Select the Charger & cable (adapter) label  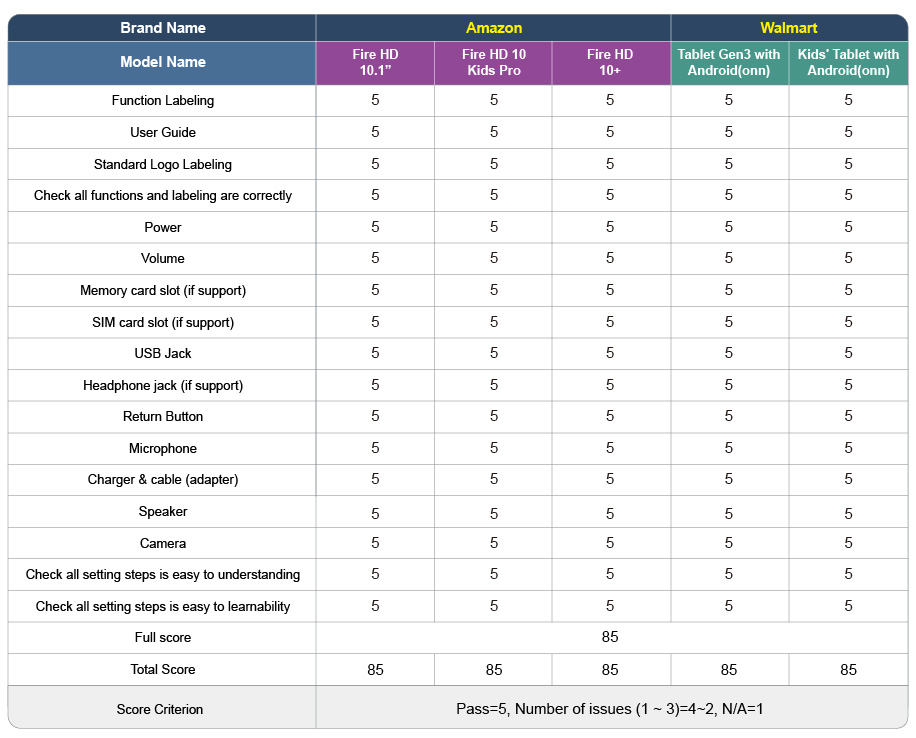[x=162, y=480]
